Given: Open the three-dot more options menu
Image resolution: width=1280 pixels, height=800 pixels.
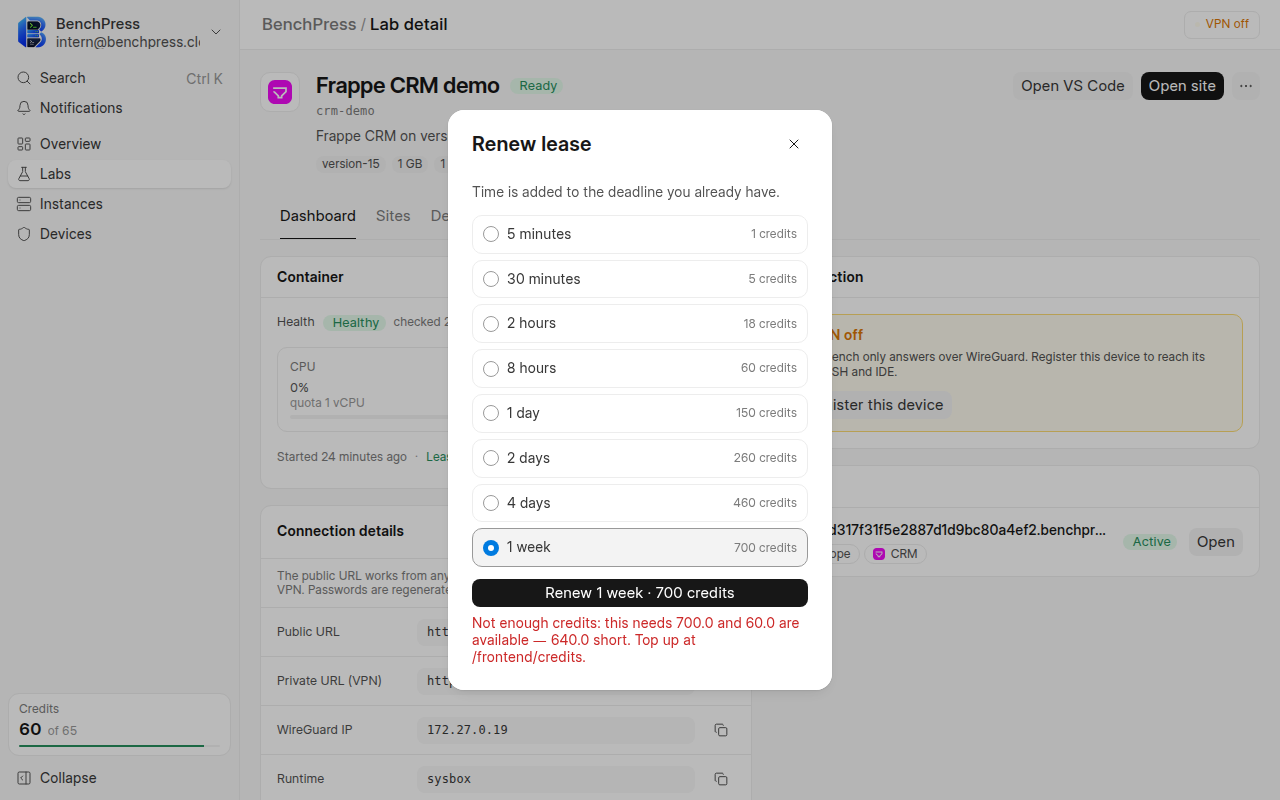Looking at the screenshot, I should [1246, 86].
